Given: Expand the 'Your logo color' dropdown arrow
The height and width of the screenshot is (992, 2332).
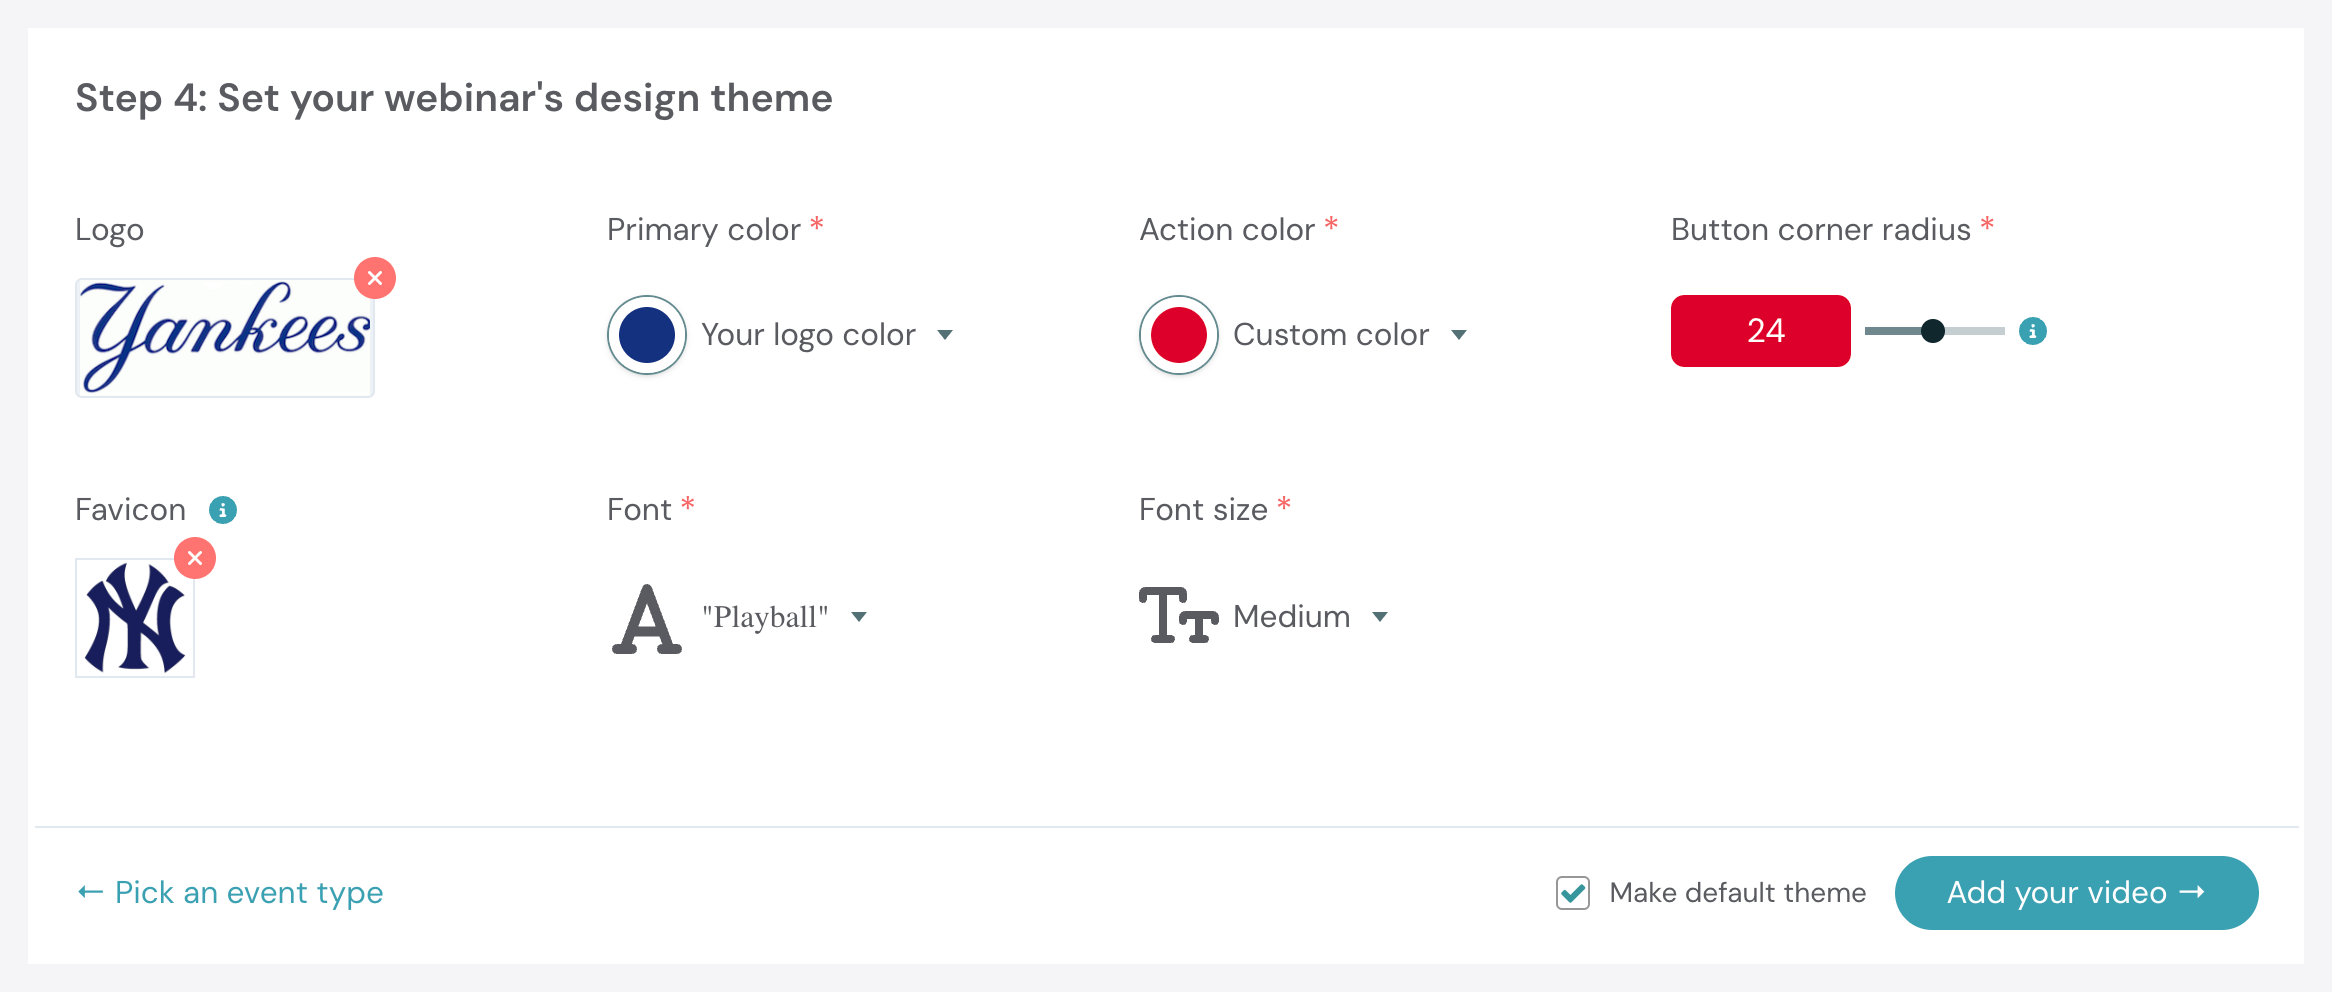Looking at the screenshot, I should pyautogui.click(x=945, y=335).
